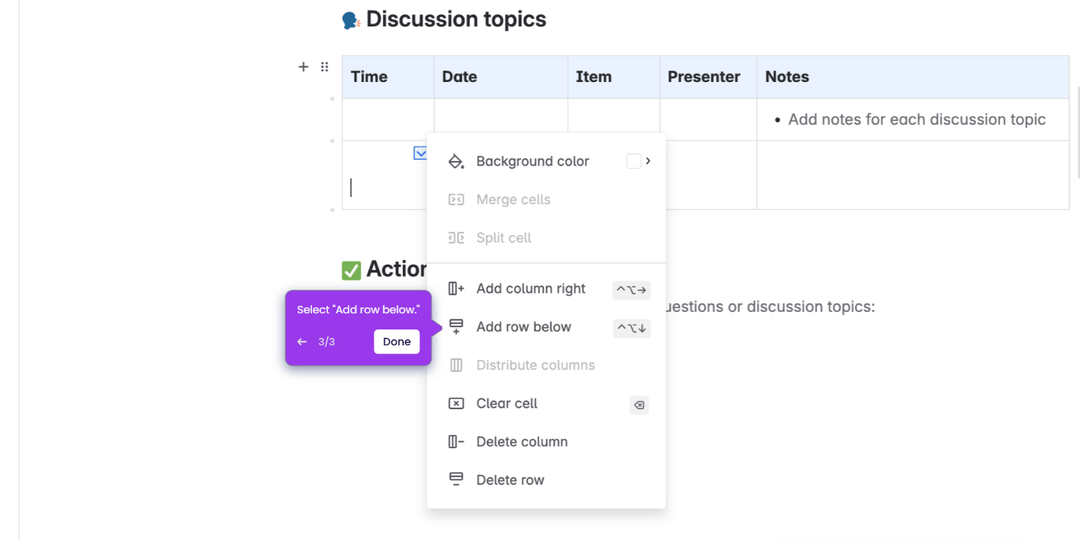Image resolution: width=1080 pixels, height=540 pixels.
Task: Click the speaking head emoji of heading
Action: (351, 21)
